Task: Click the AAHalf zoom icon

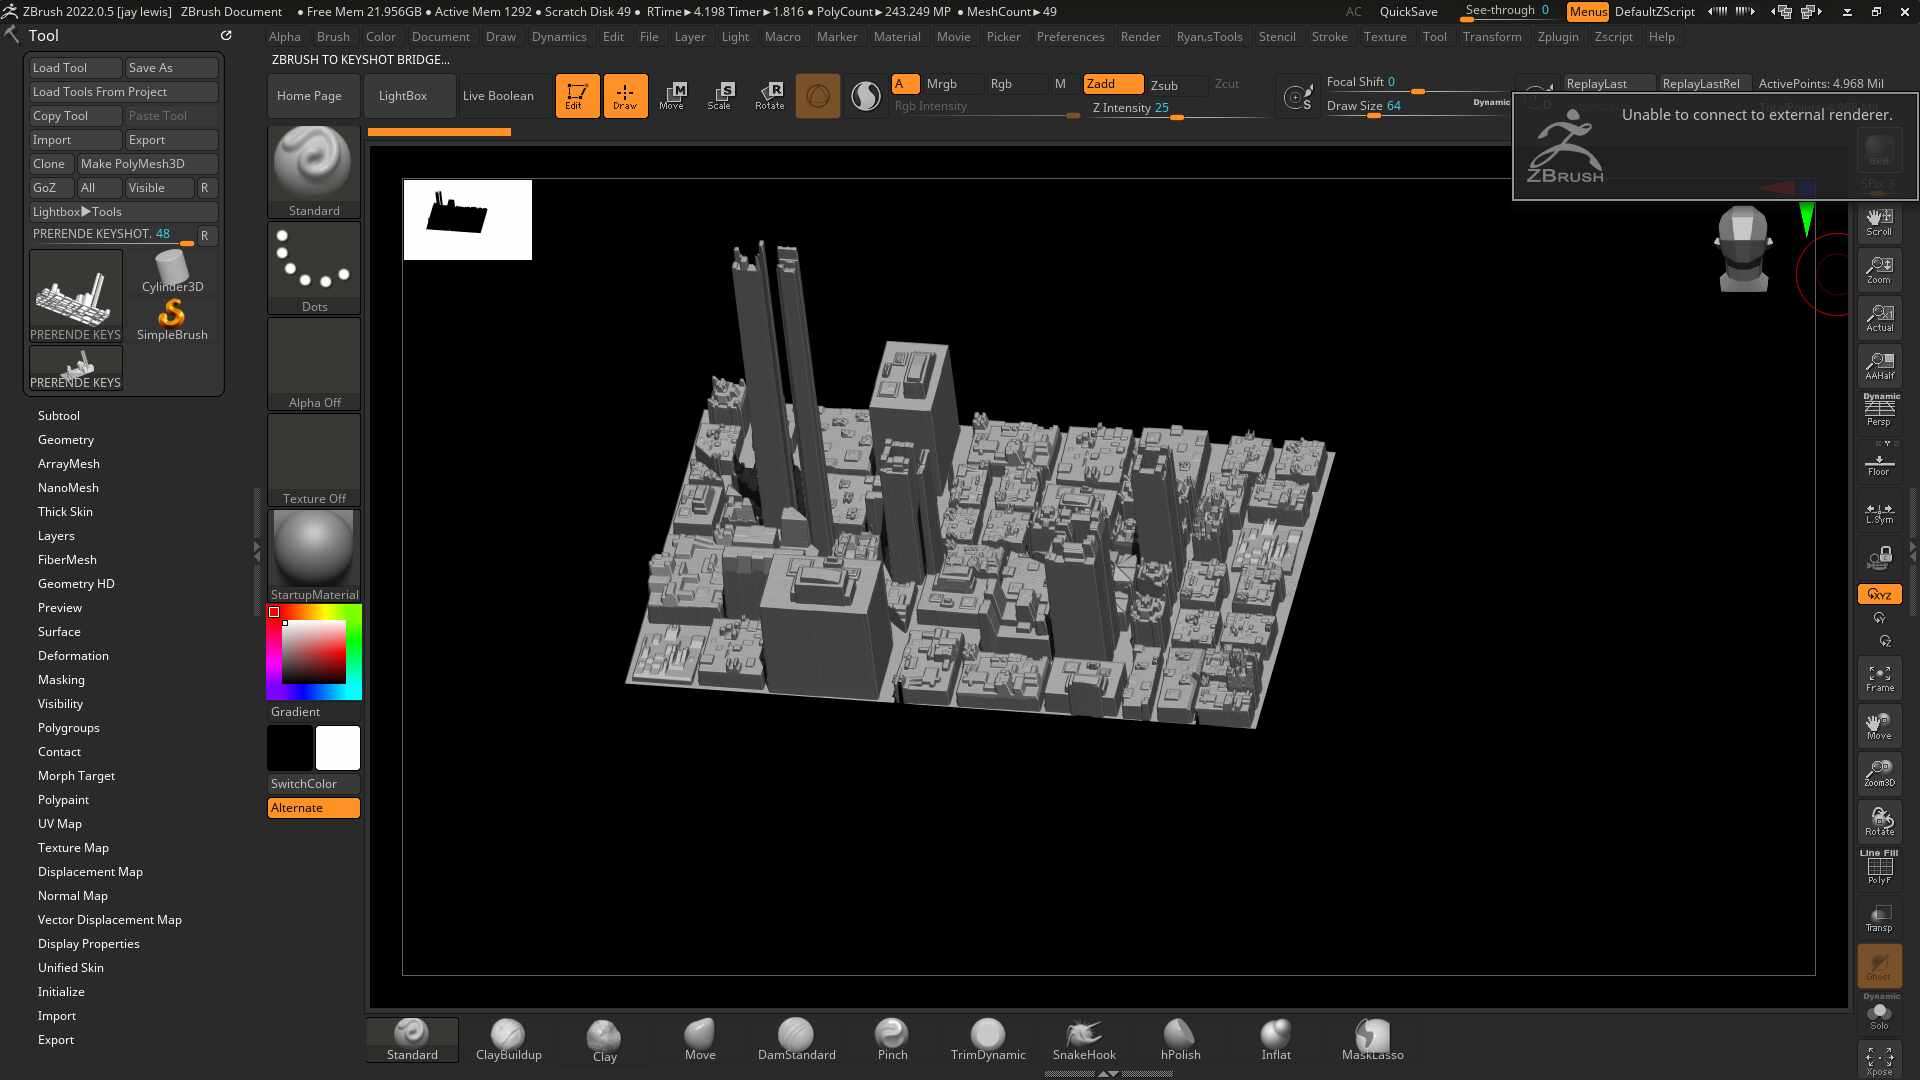Action: tap(1879, 365)
